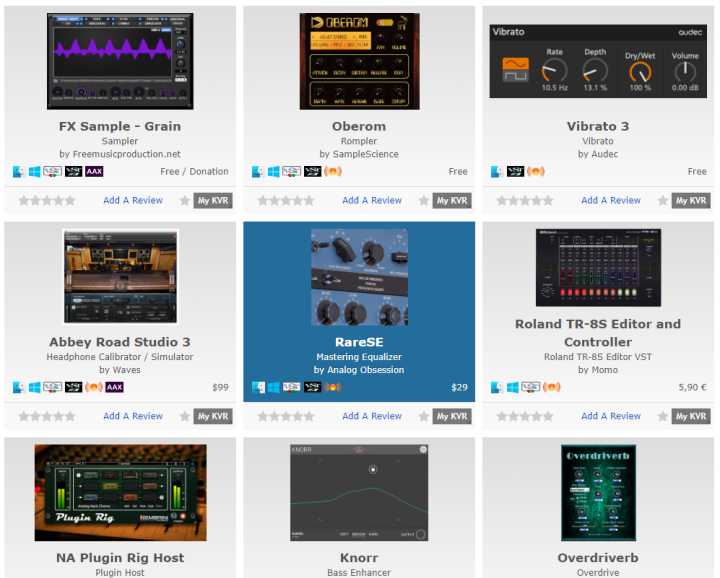This screenshot has height=578, width=720.
Task: Favorite Vibrato 3 with the star beside My KVR
Action: (663, 201)
